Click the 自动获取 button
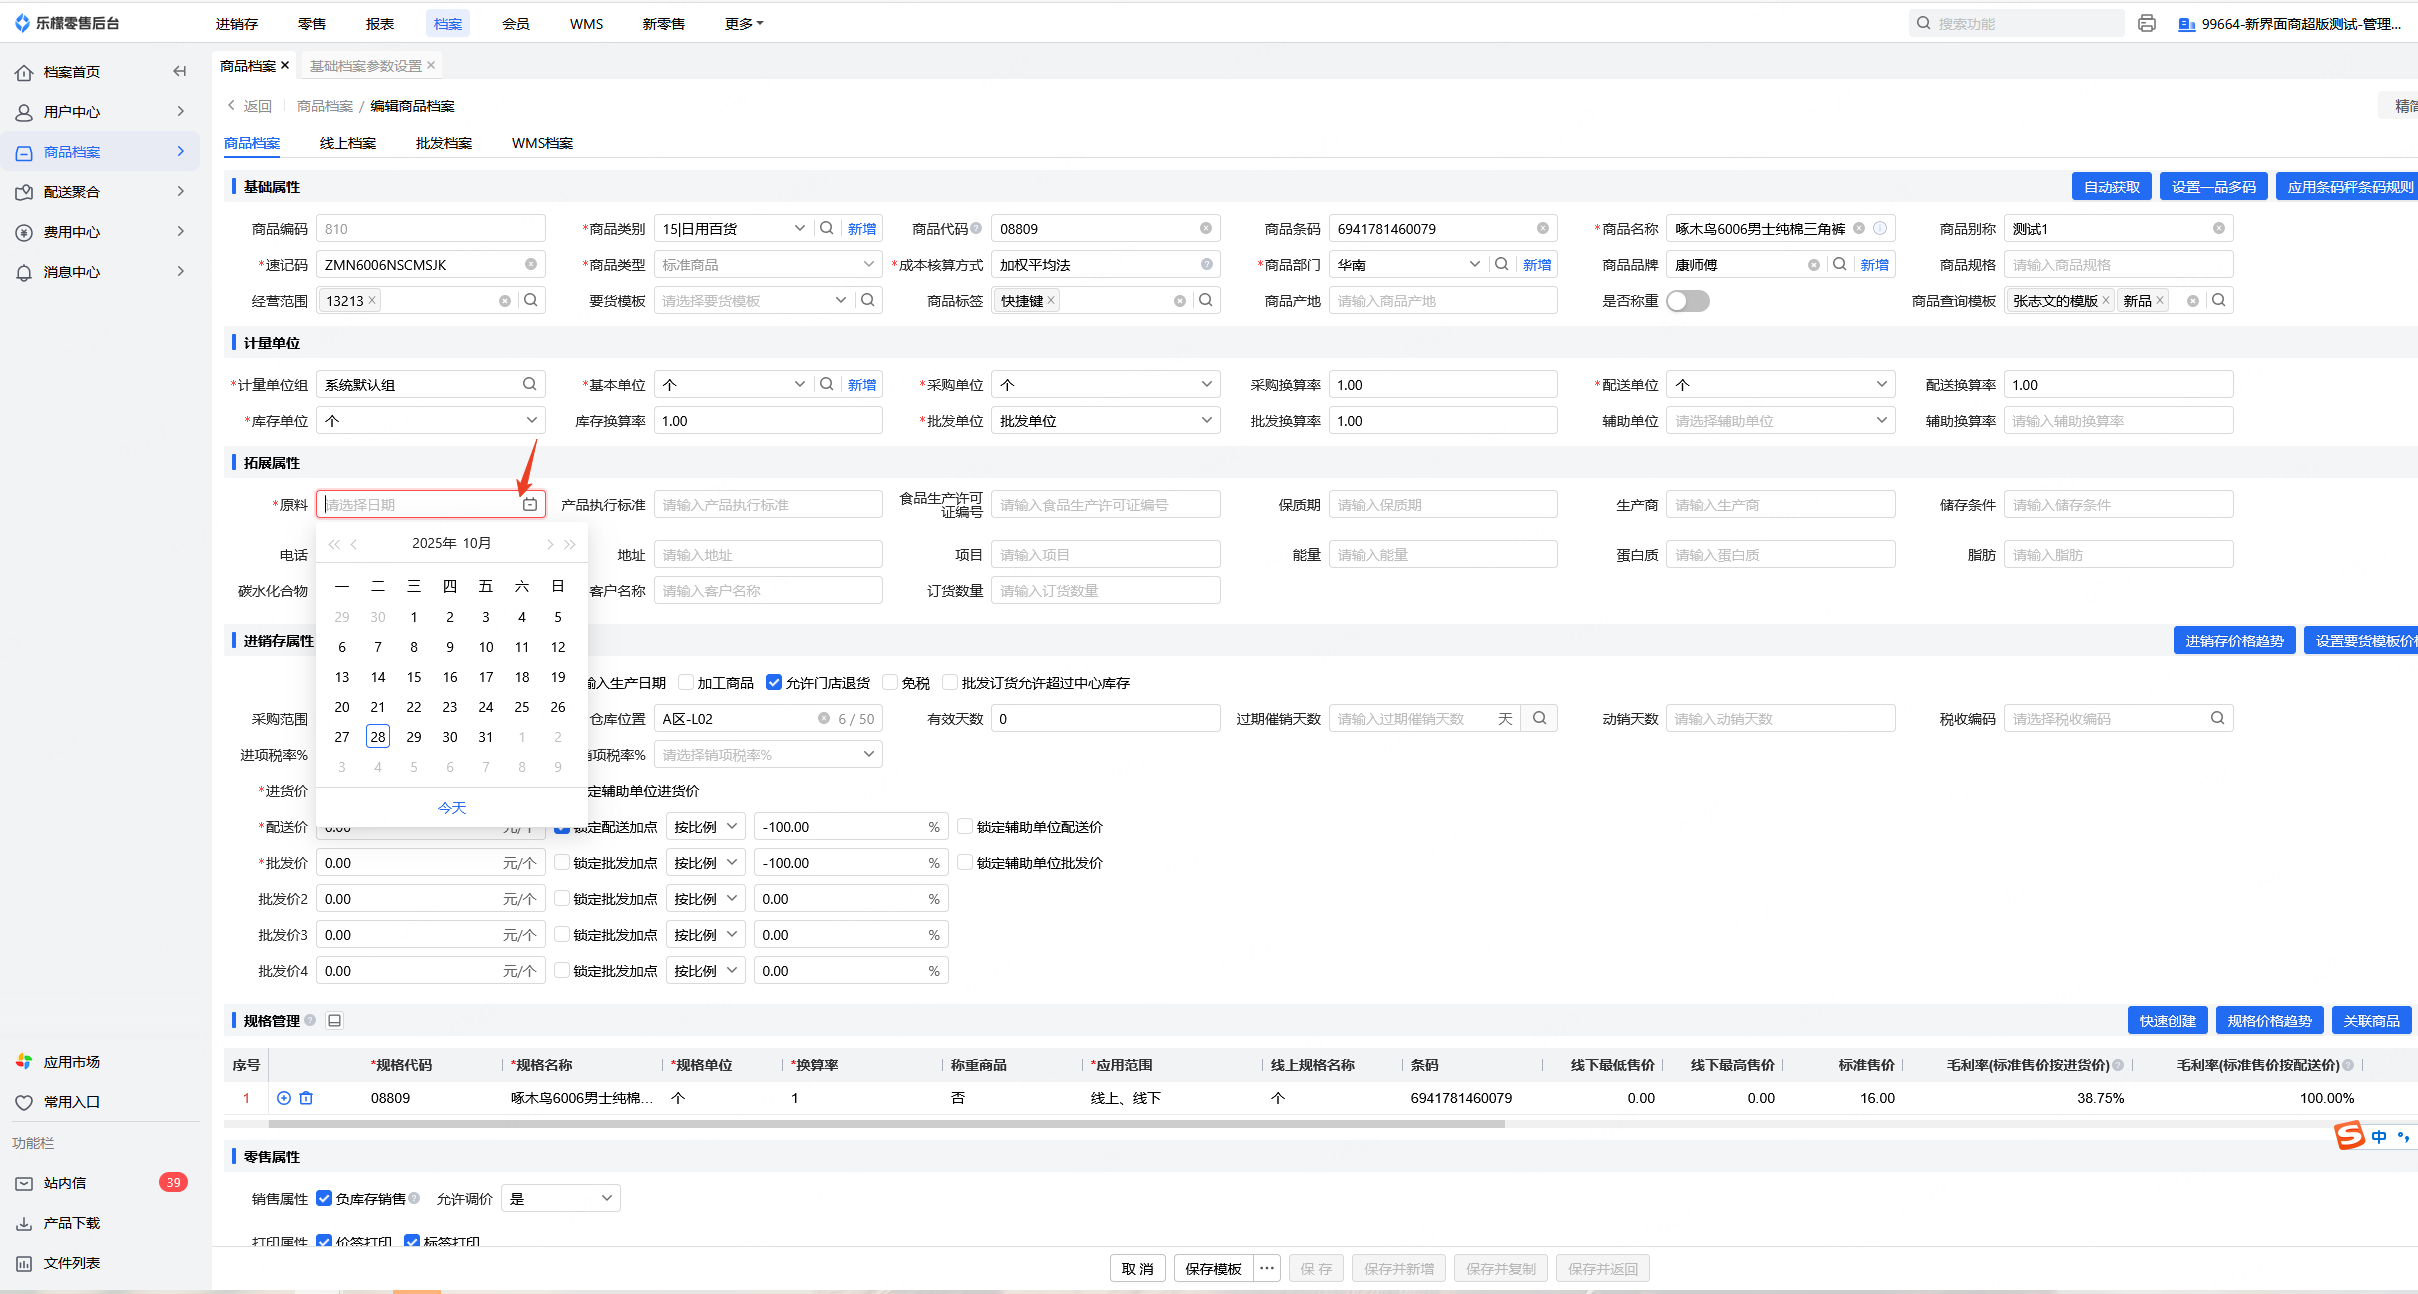 pos(2111,187)
